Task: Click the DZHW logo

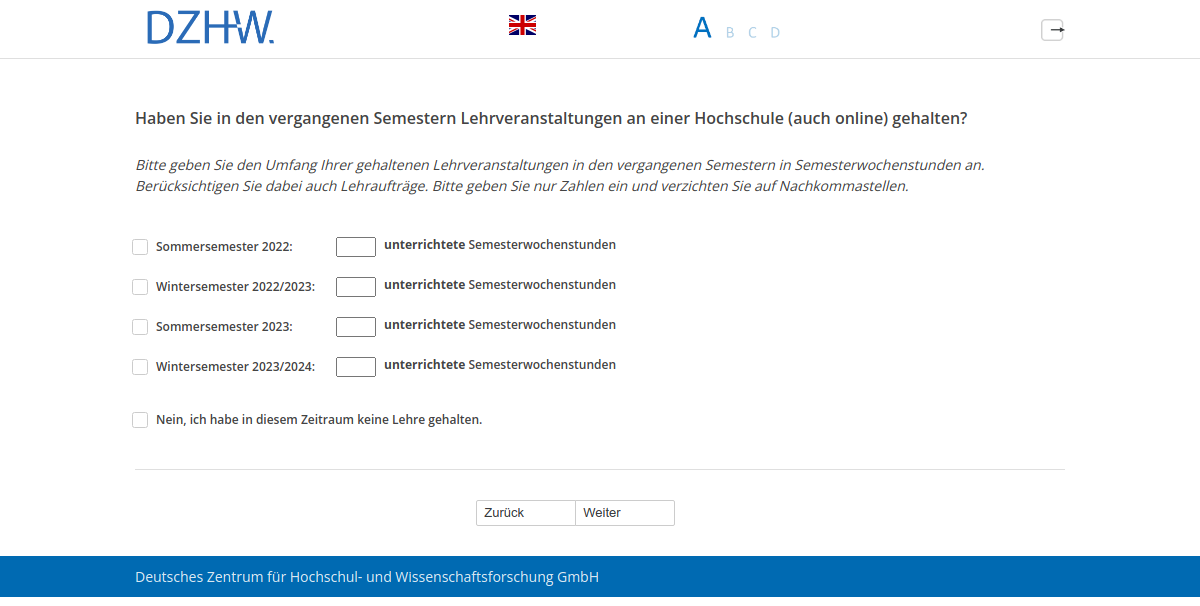Action: 210,28
